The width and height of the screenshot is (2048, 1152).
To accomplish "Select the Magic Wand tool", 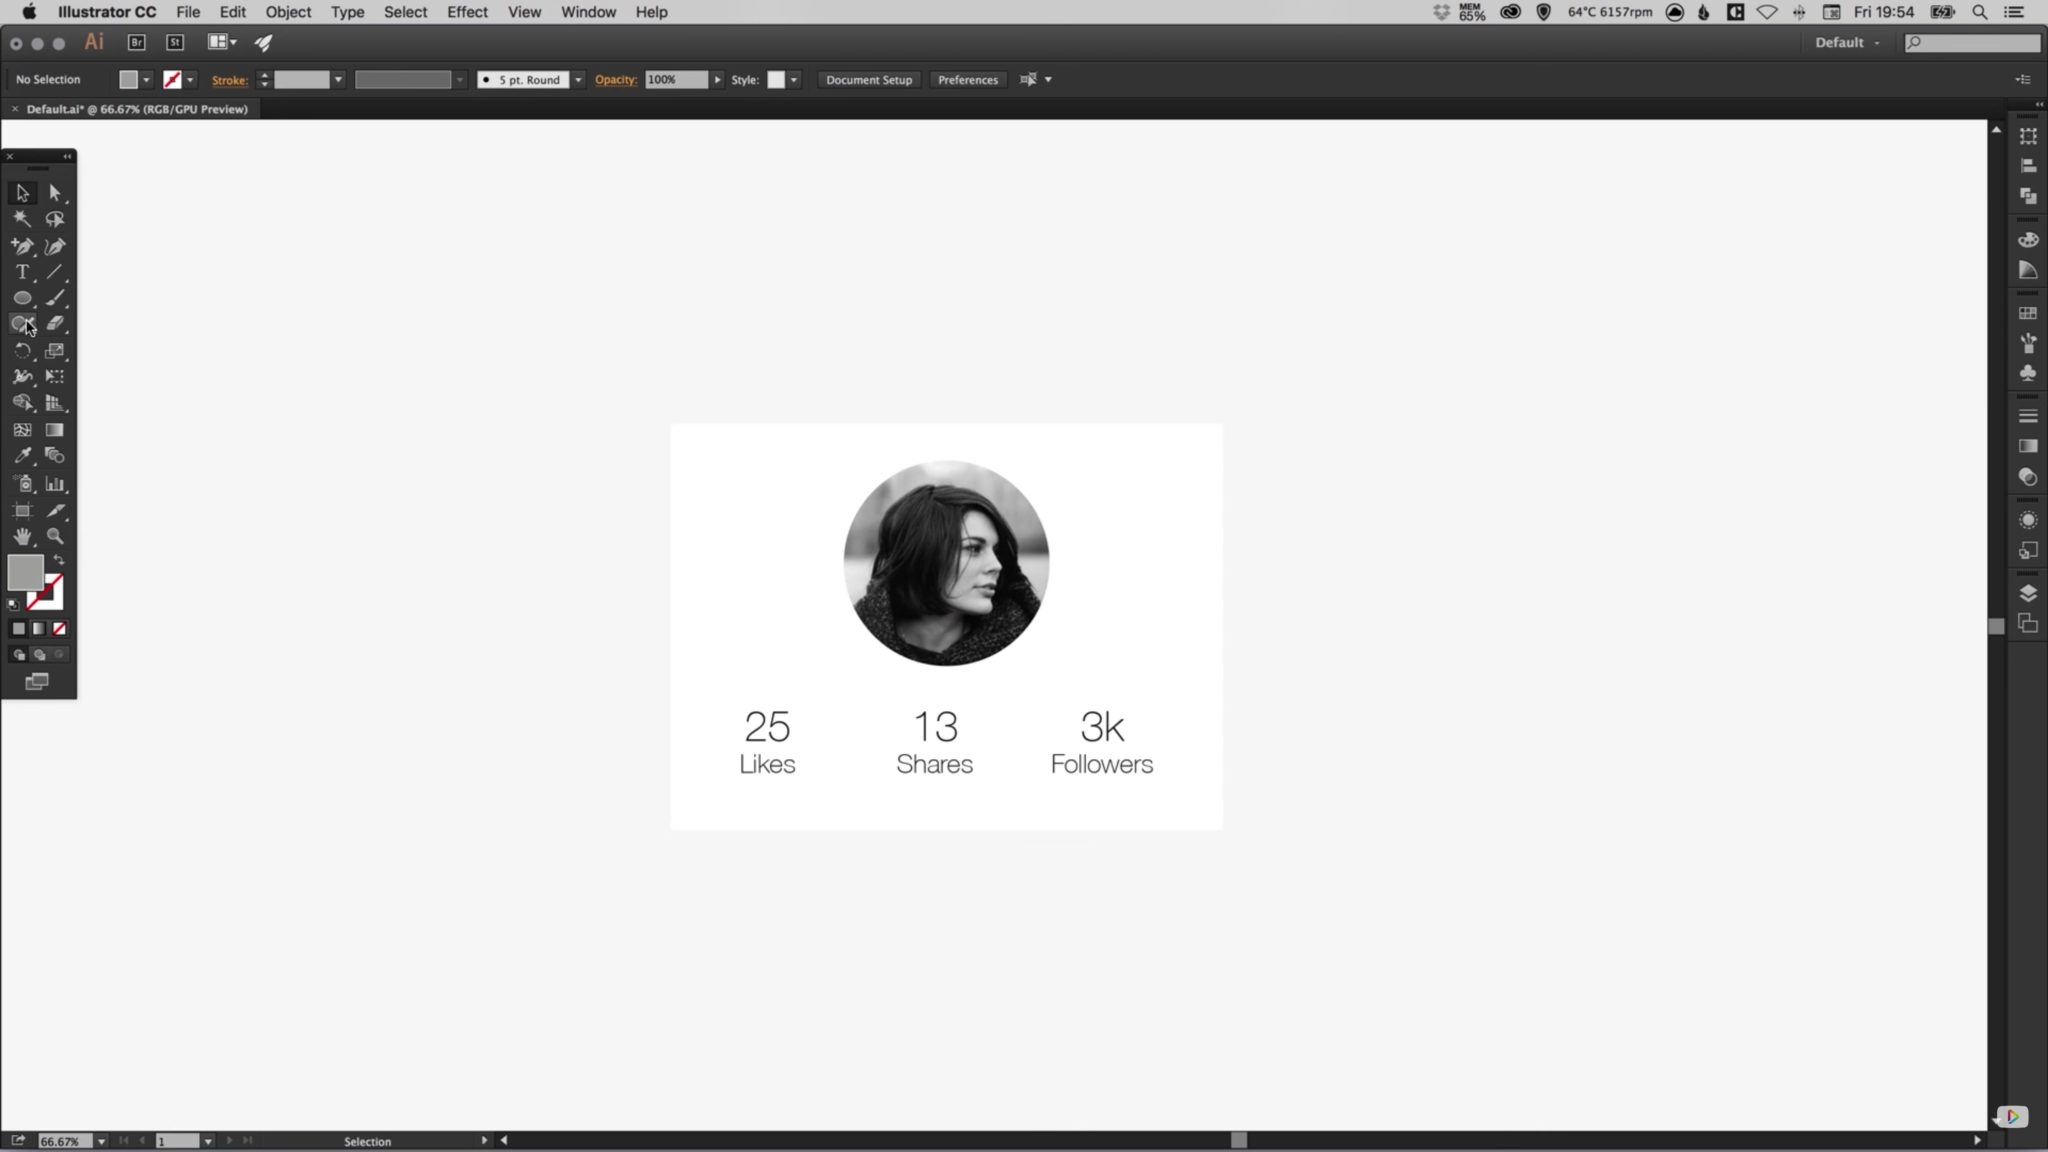I will tap(22, 219).
